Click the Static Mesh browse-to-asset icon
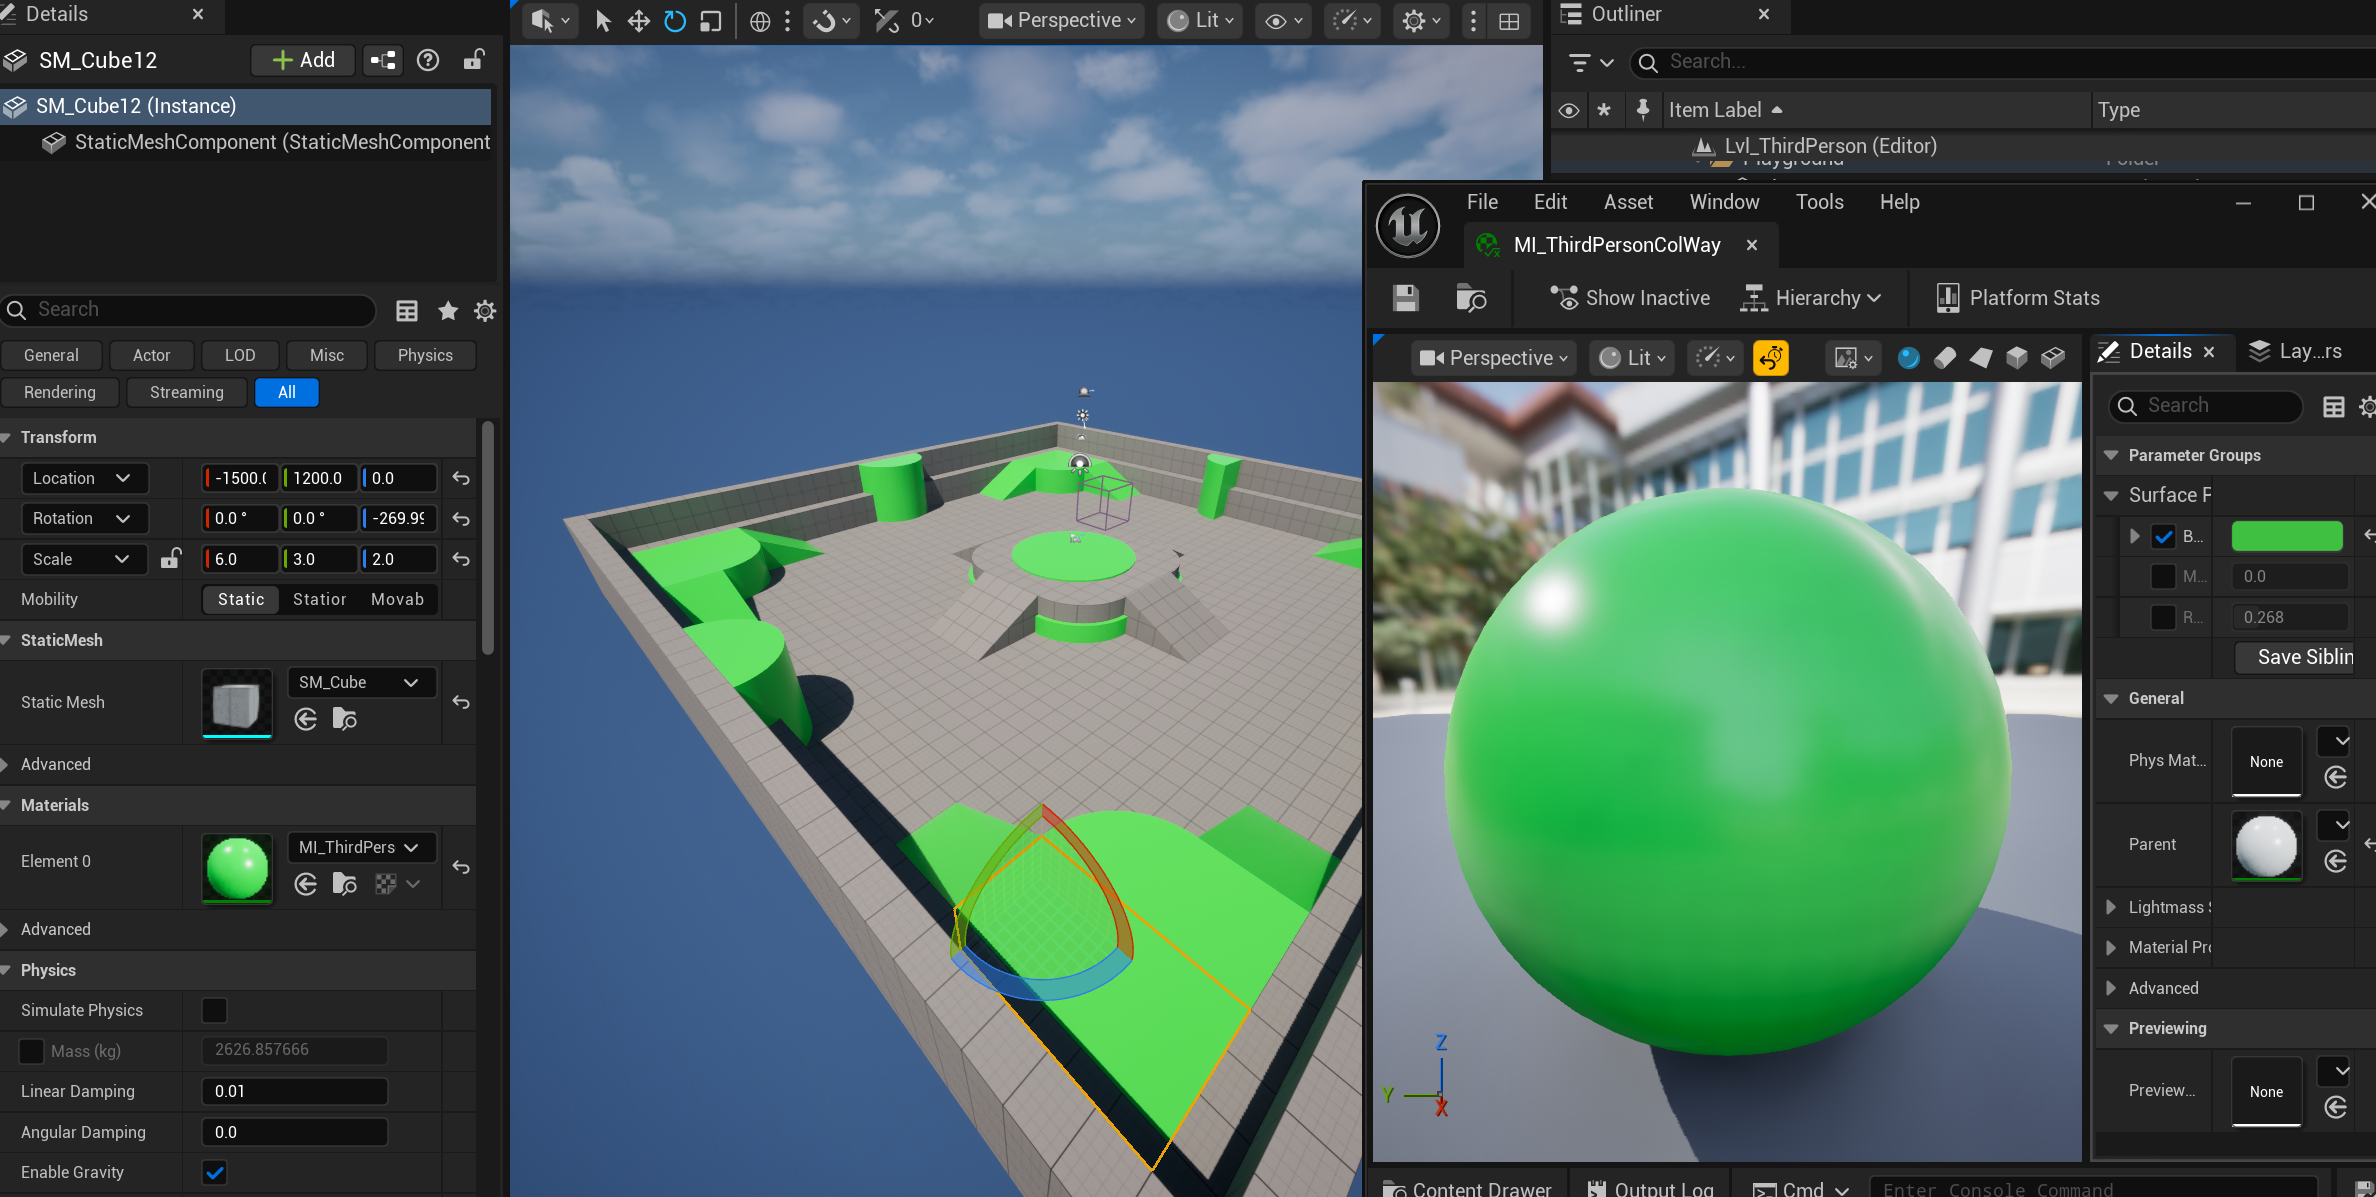This screenshot has width=2376, height=1197. [344, 719]
